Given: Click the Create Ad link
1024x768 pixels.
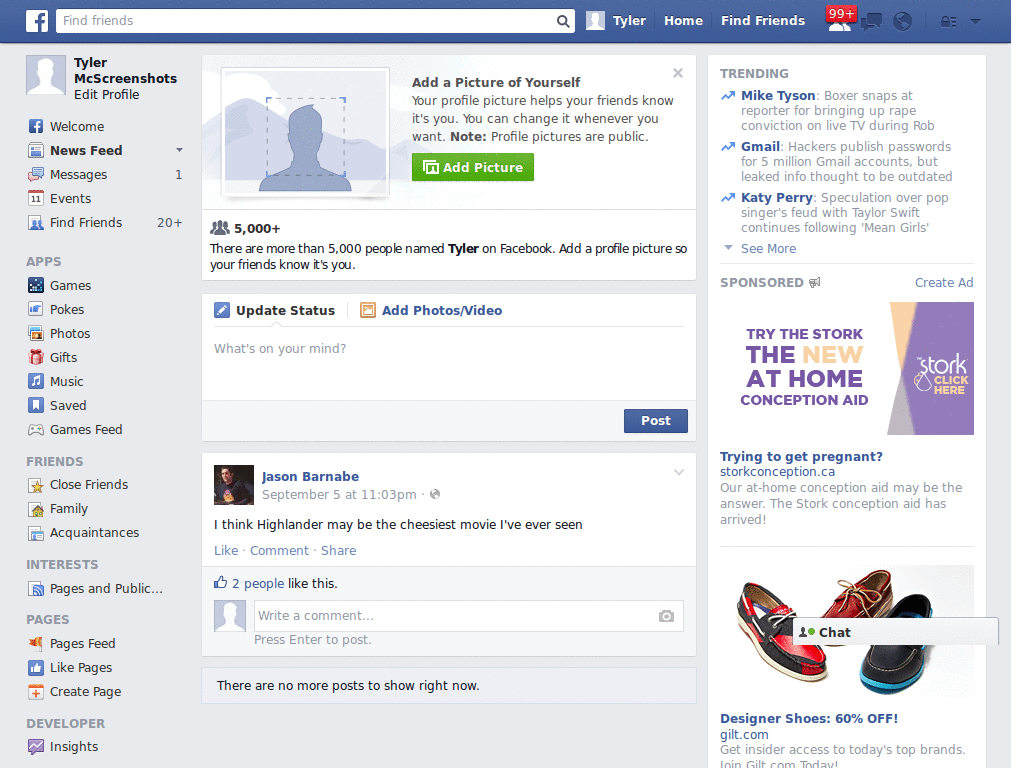Looking at the screenshot, I should point(944,283).
